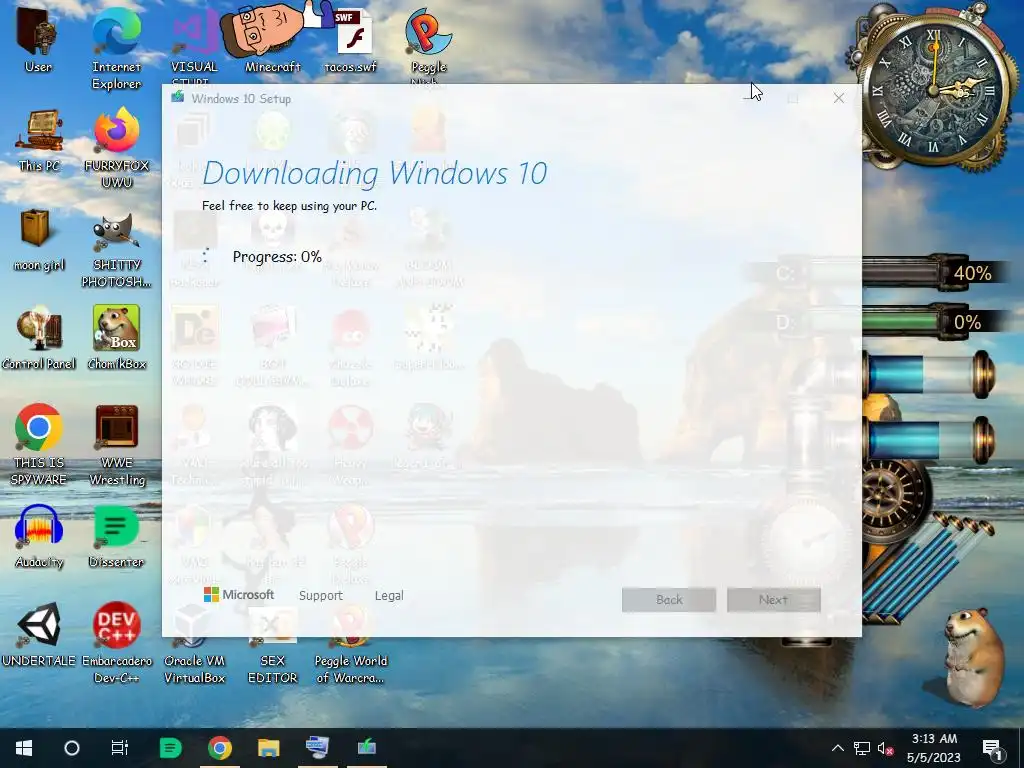Screen dimensions: 1024x768
Task: Open the VISUAL STUDIO desktop icon
Action: point(194,46)
